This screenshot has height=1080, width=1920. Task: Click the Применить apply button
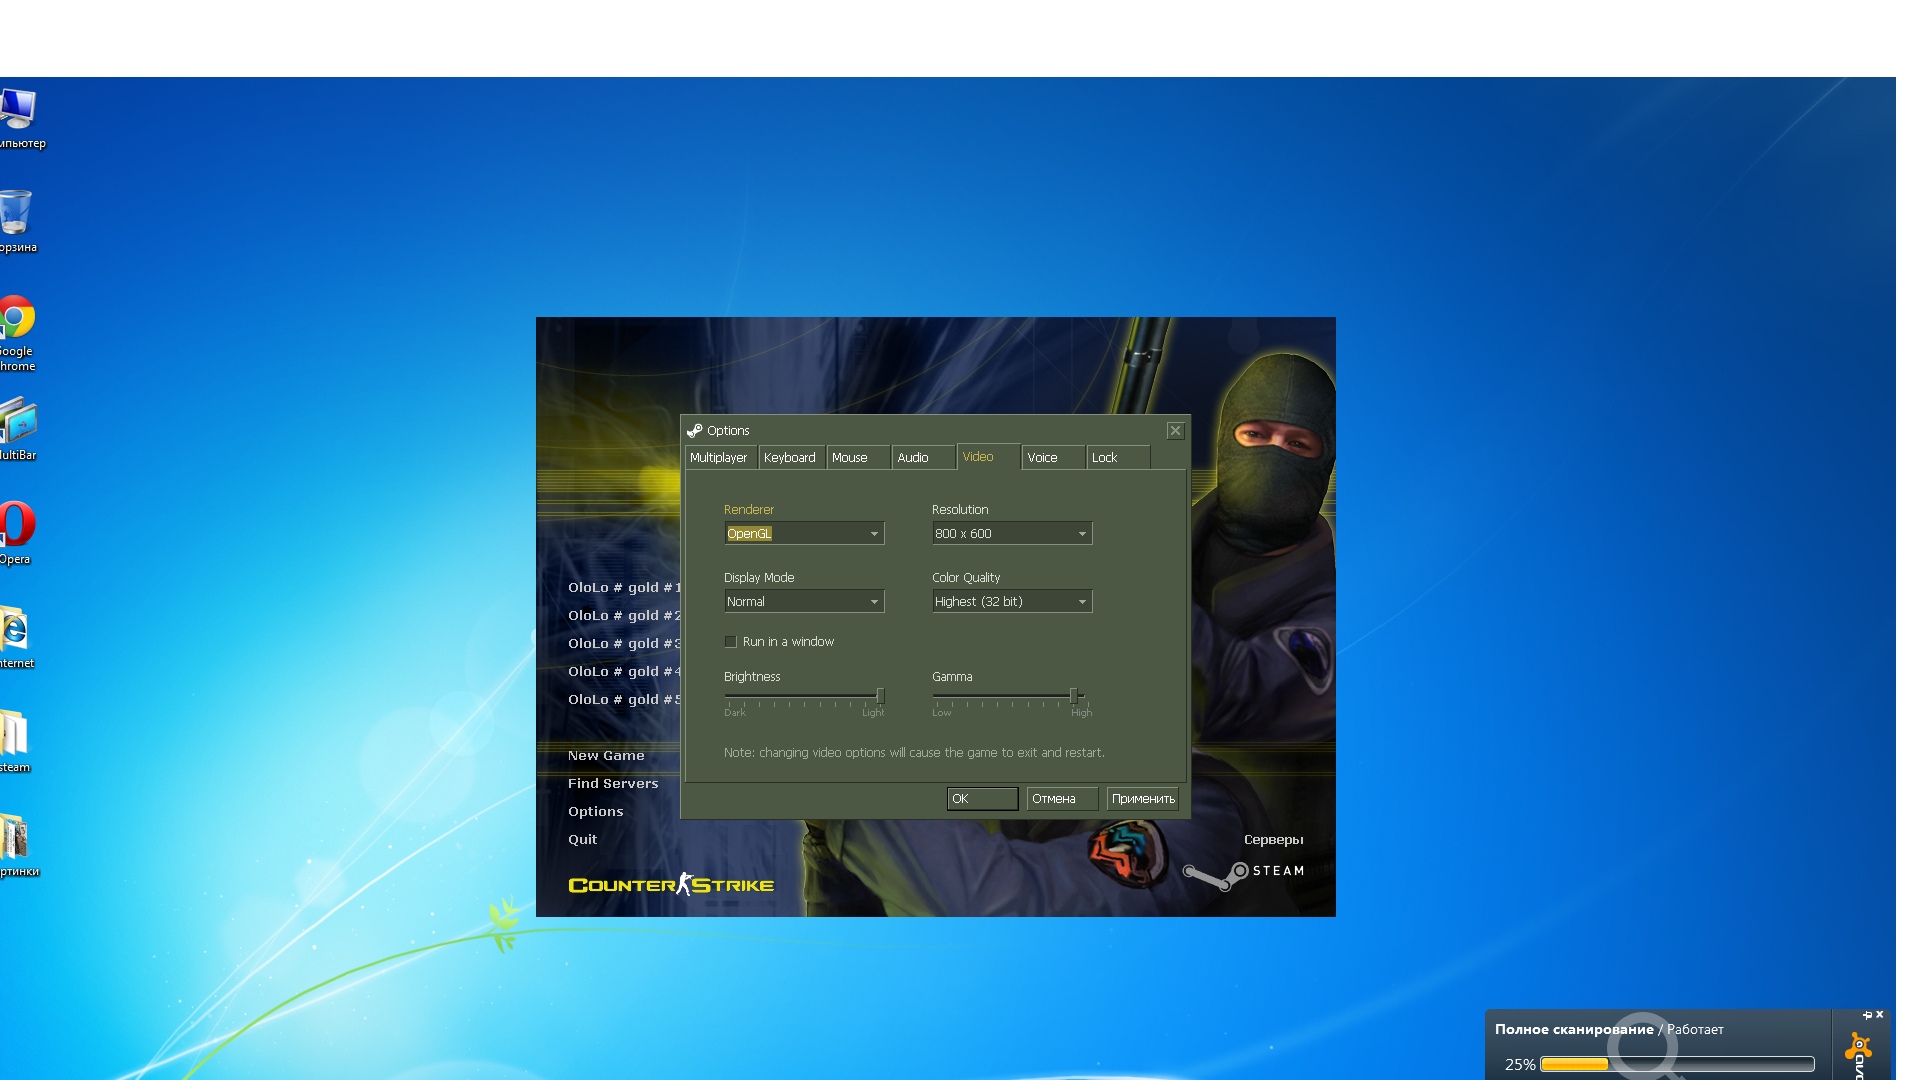pos(1142,799)
